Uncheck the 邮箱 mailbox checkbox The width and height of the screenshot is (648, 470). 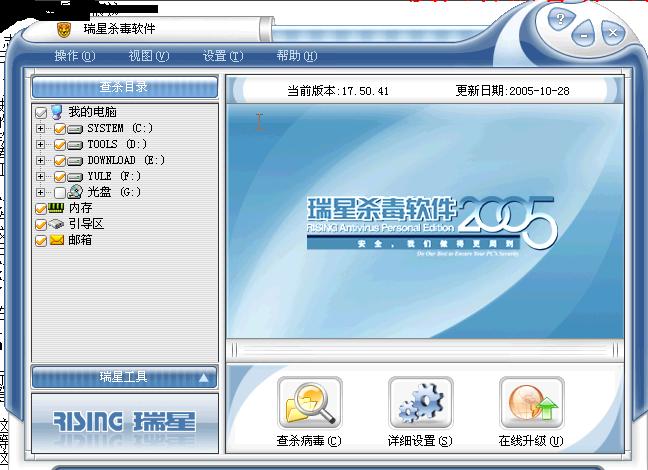pos(41,241)
